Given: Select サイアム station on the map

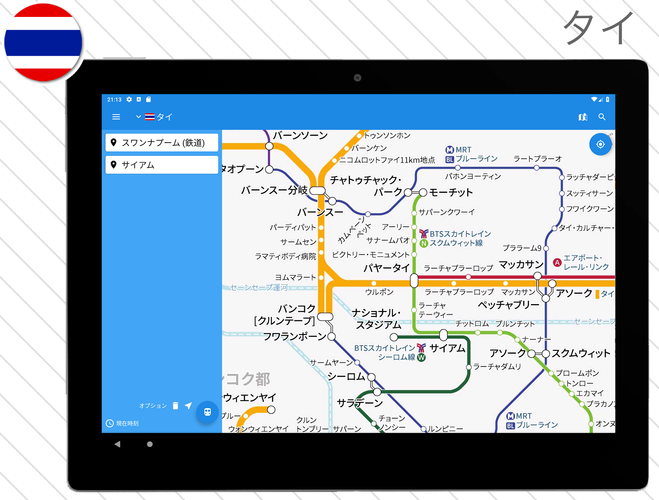Looking at the screenshot, I should click(x=443, y=335).
